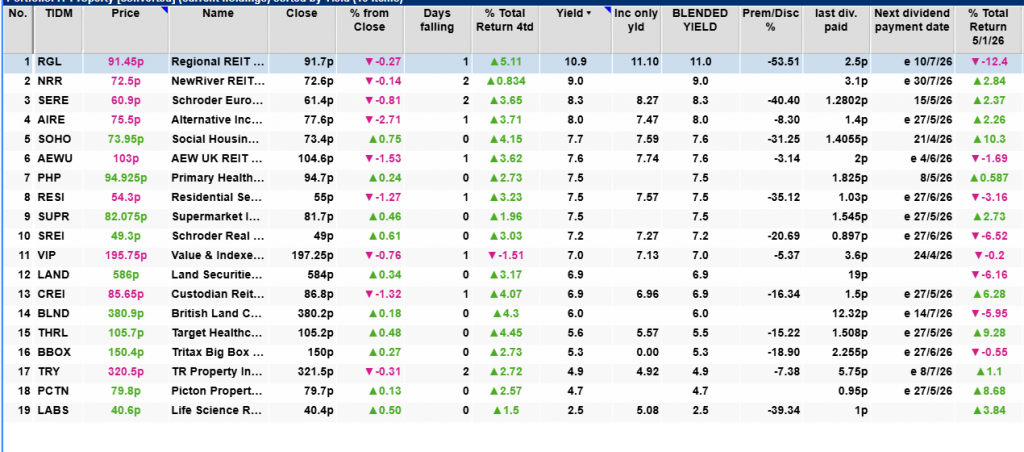Screen dimensions: 1024x452
Task: Click the blue corner marker on last column header
Action: point(1018,8)
